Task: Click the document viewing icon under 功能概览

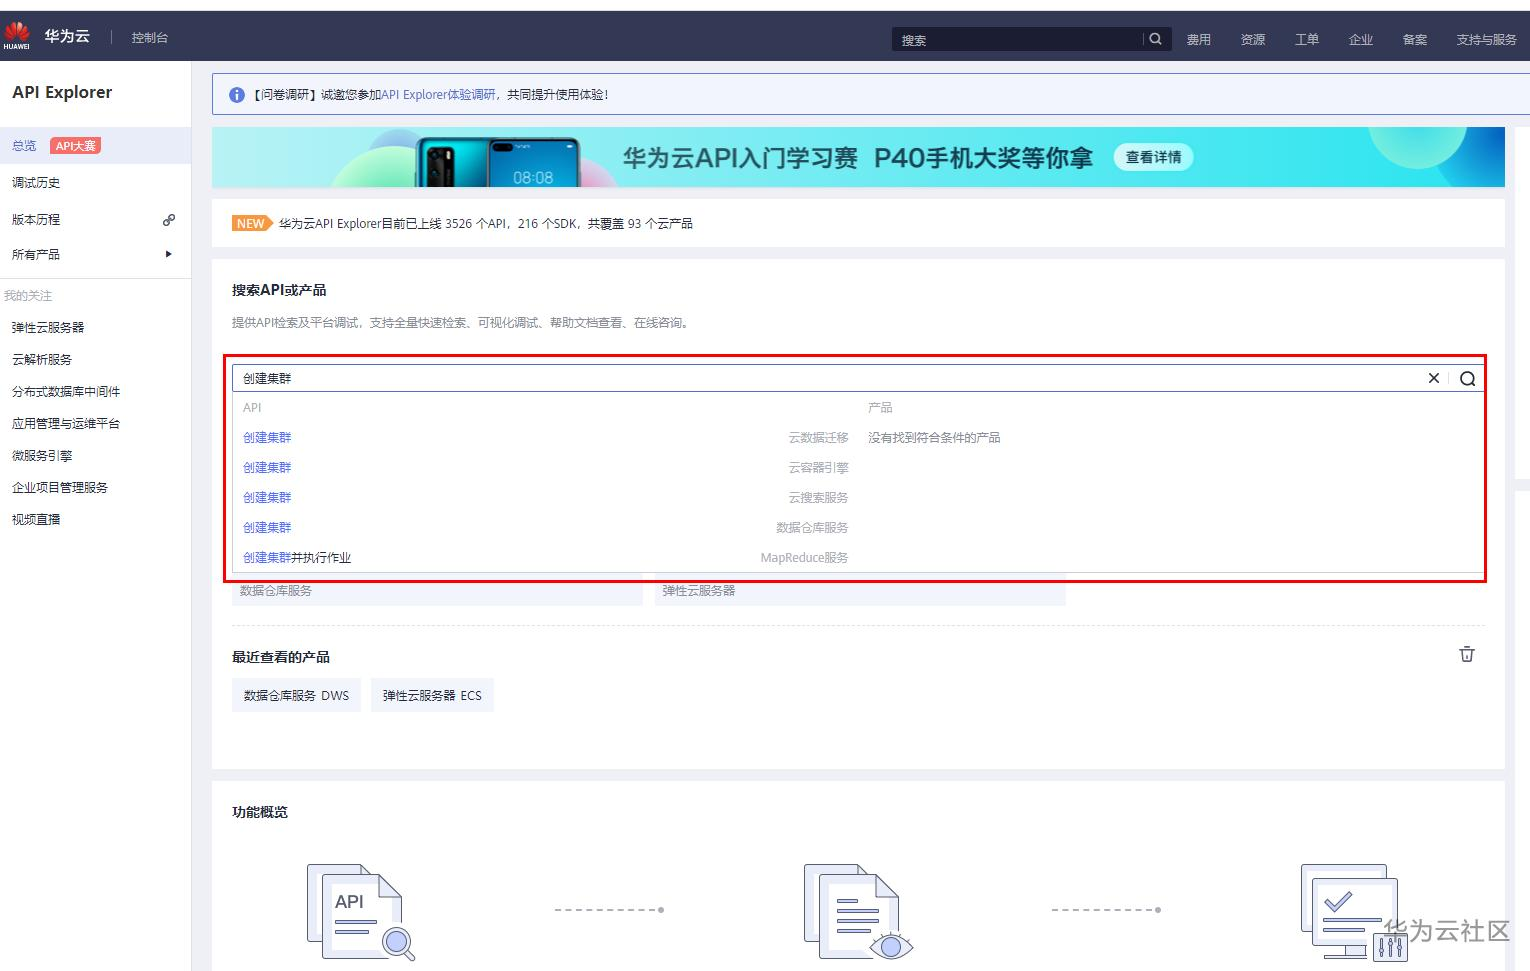Action: (x=855, y=910)
